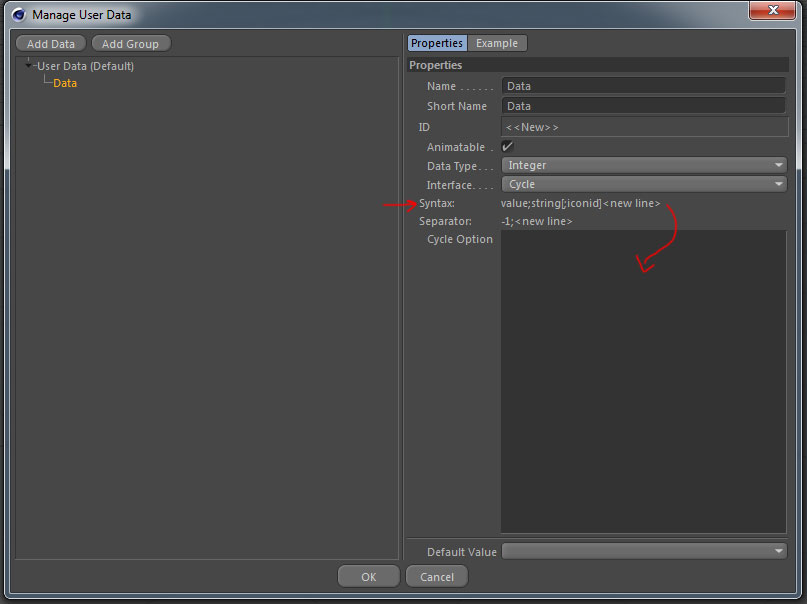The width and height of the screenshot is (807, 604).
Task: Click the 'Interface' label
Action: pos(449,185)
